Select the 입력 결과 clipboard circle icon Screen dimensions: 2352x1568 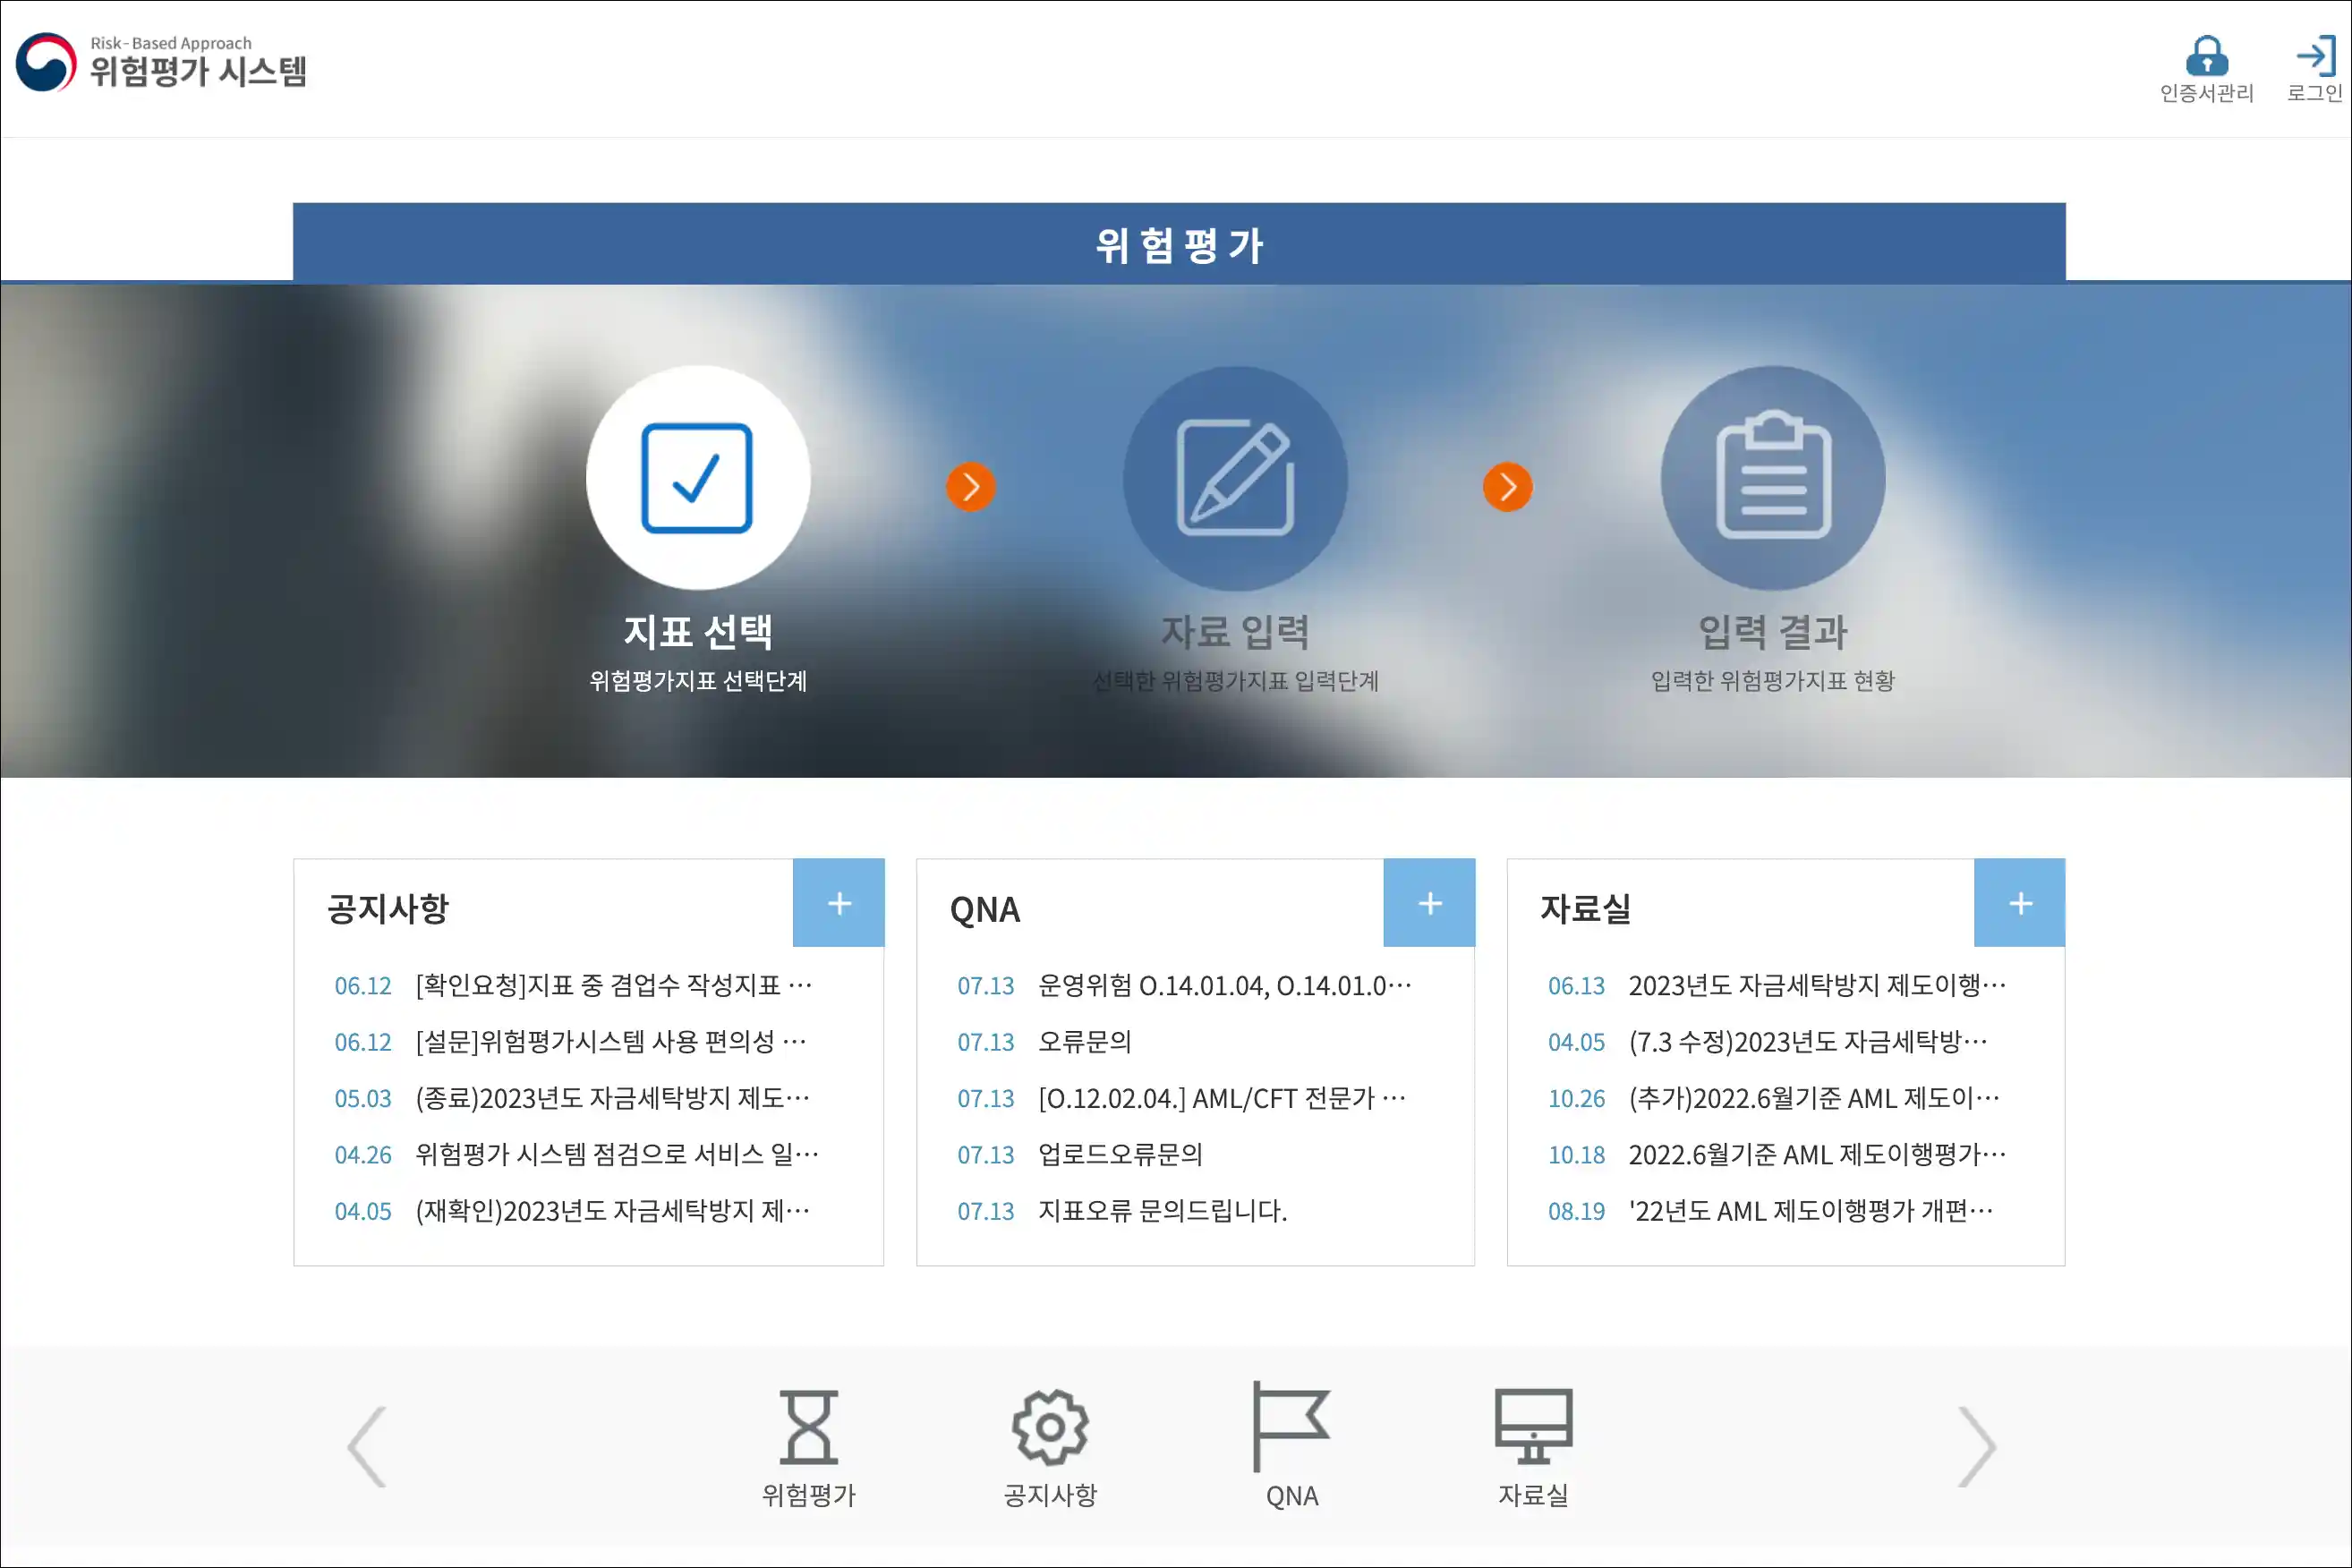coord(1773,478)
